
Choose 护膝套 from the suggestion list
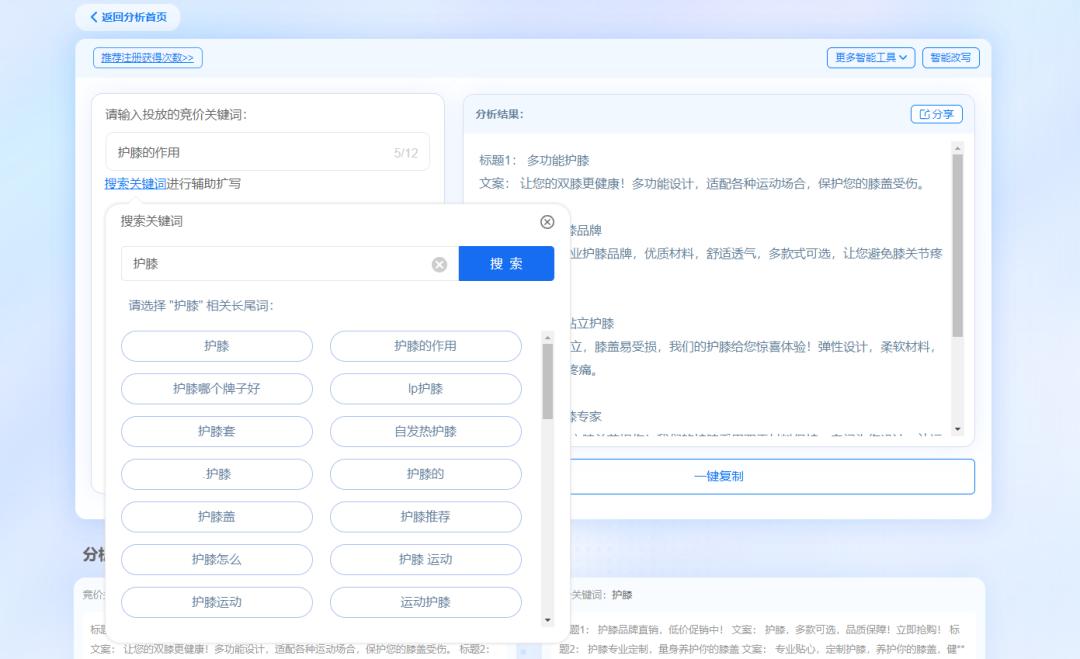pyautogui.click(x=217, y=431)
